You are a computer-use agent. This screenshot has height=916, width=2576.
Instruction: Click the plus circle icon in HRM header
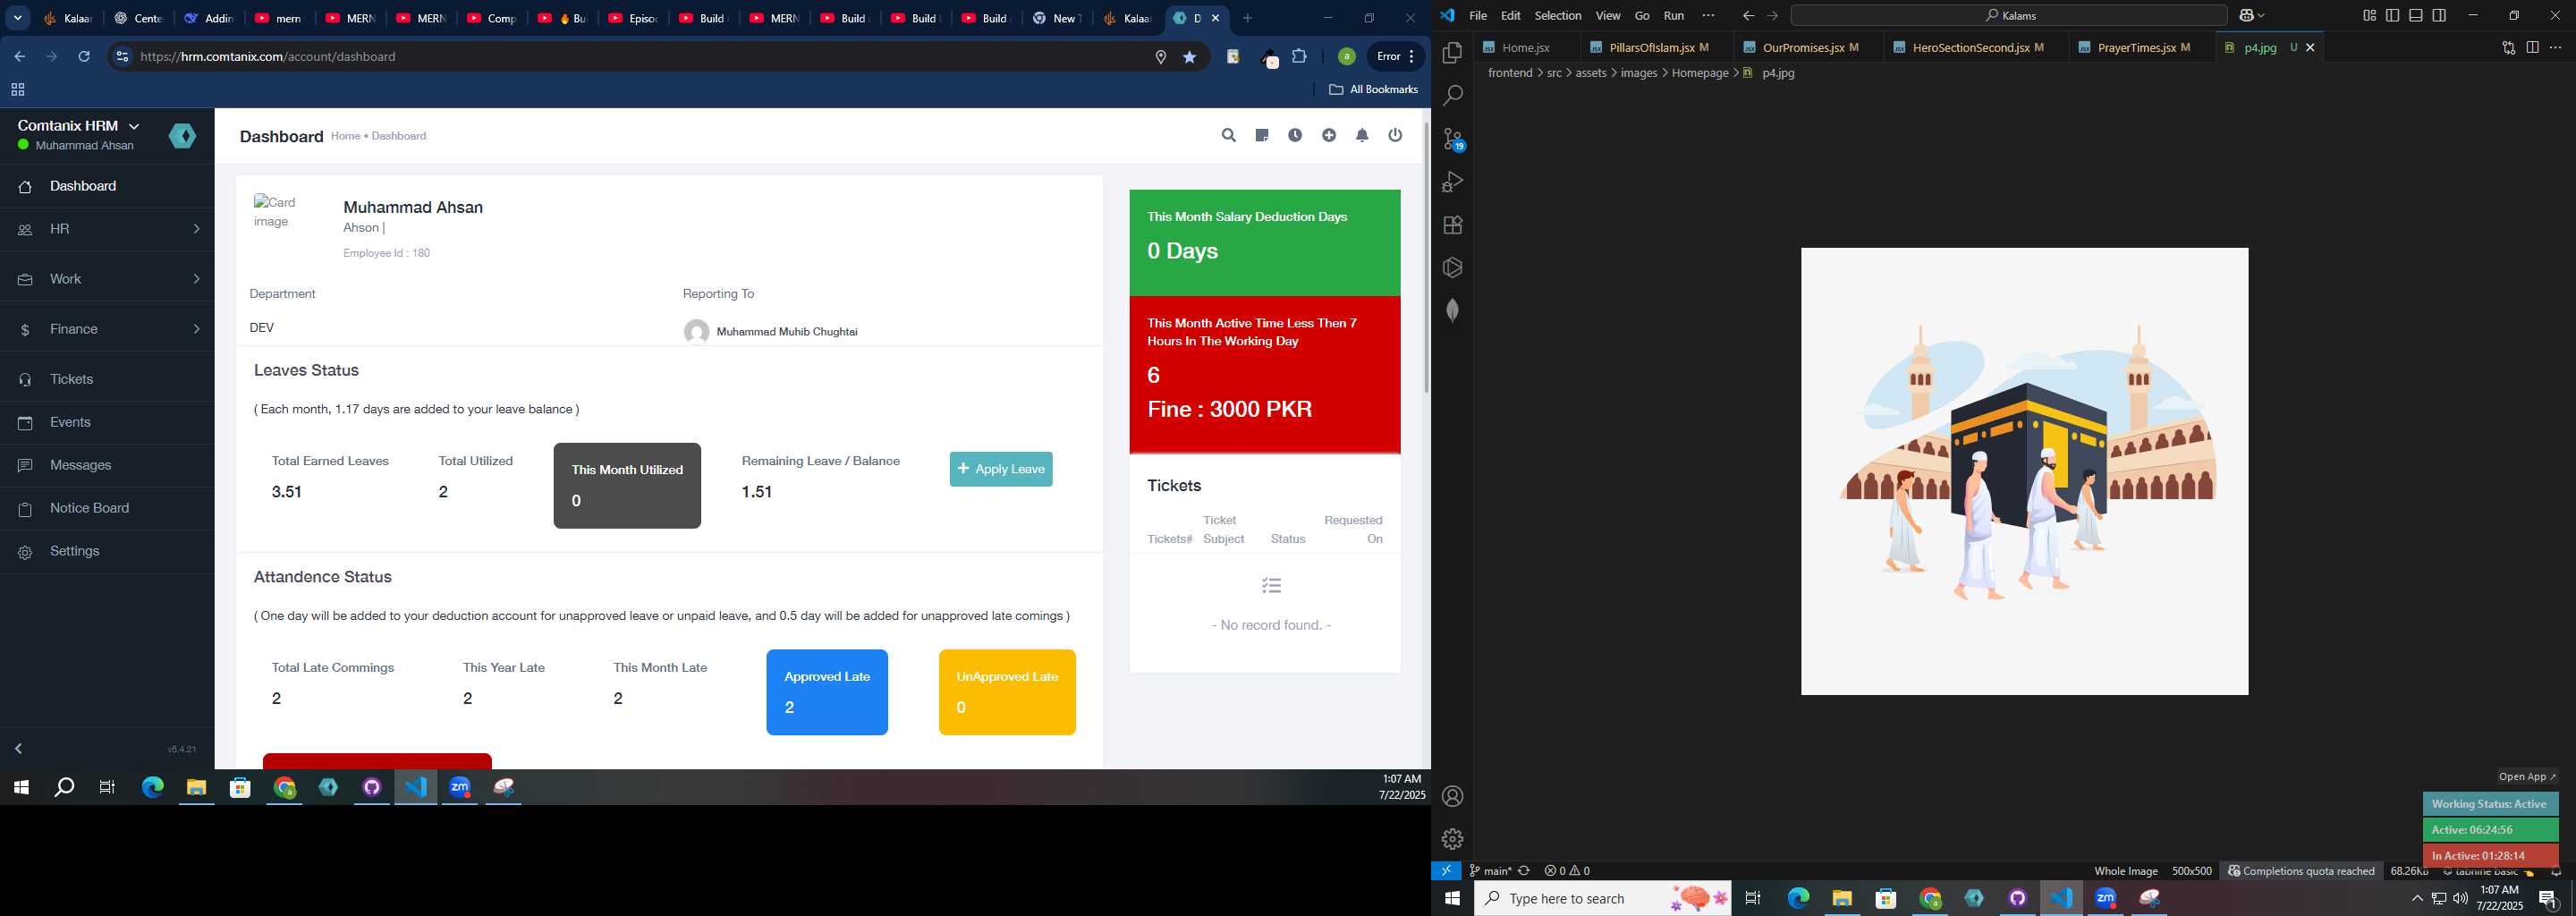1329,135
